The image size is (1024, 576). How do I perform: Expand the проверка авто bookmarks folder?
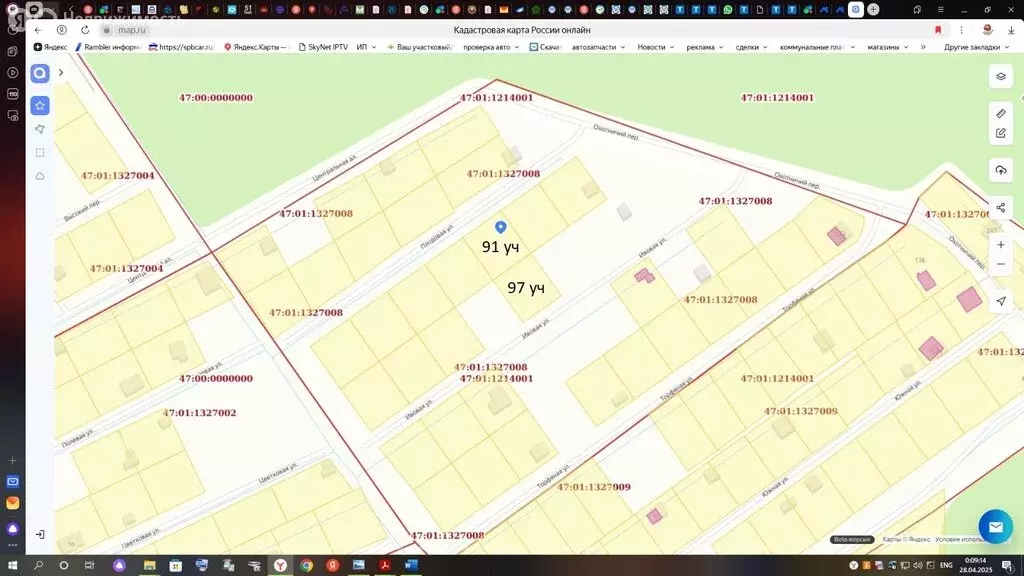coord(491,47)
